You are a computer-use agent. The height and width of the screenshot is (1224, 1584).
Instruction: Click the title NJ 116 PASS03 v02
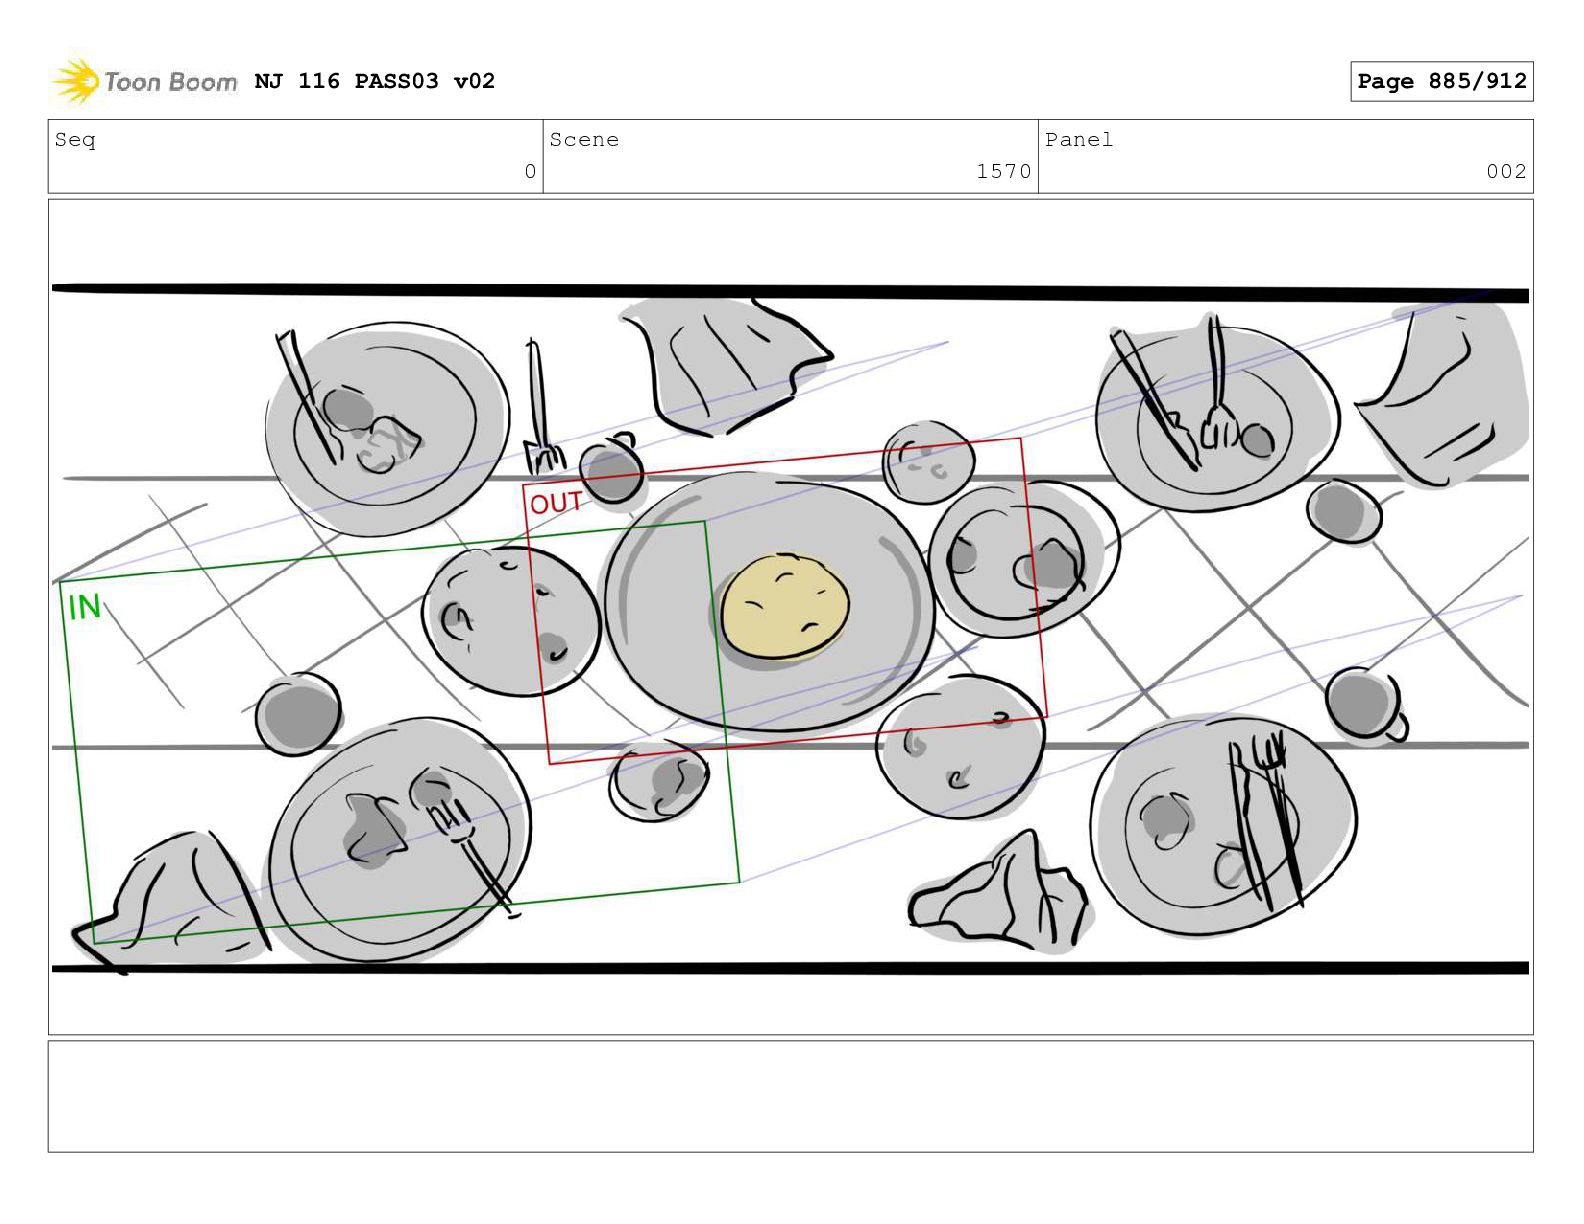coord(375,81)
